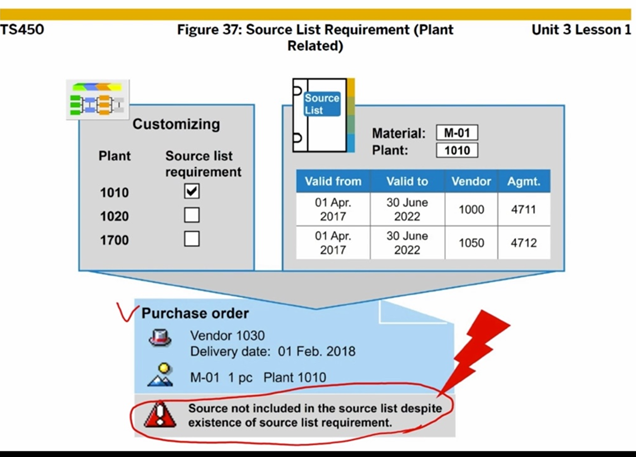
Task: Check source list requirement for plant 1700
Action: click(x=191, y=239)
